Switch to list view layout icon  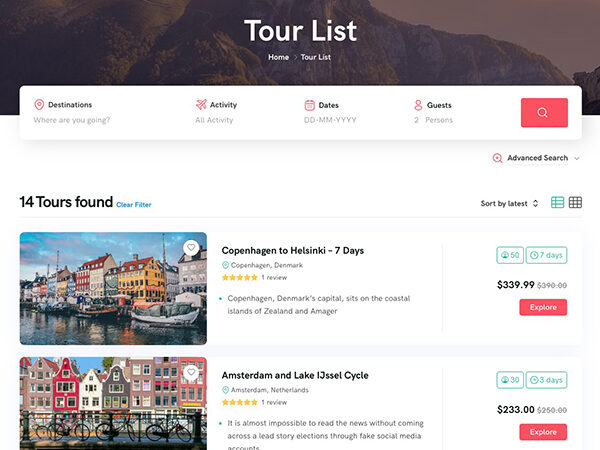pos(558,203)
